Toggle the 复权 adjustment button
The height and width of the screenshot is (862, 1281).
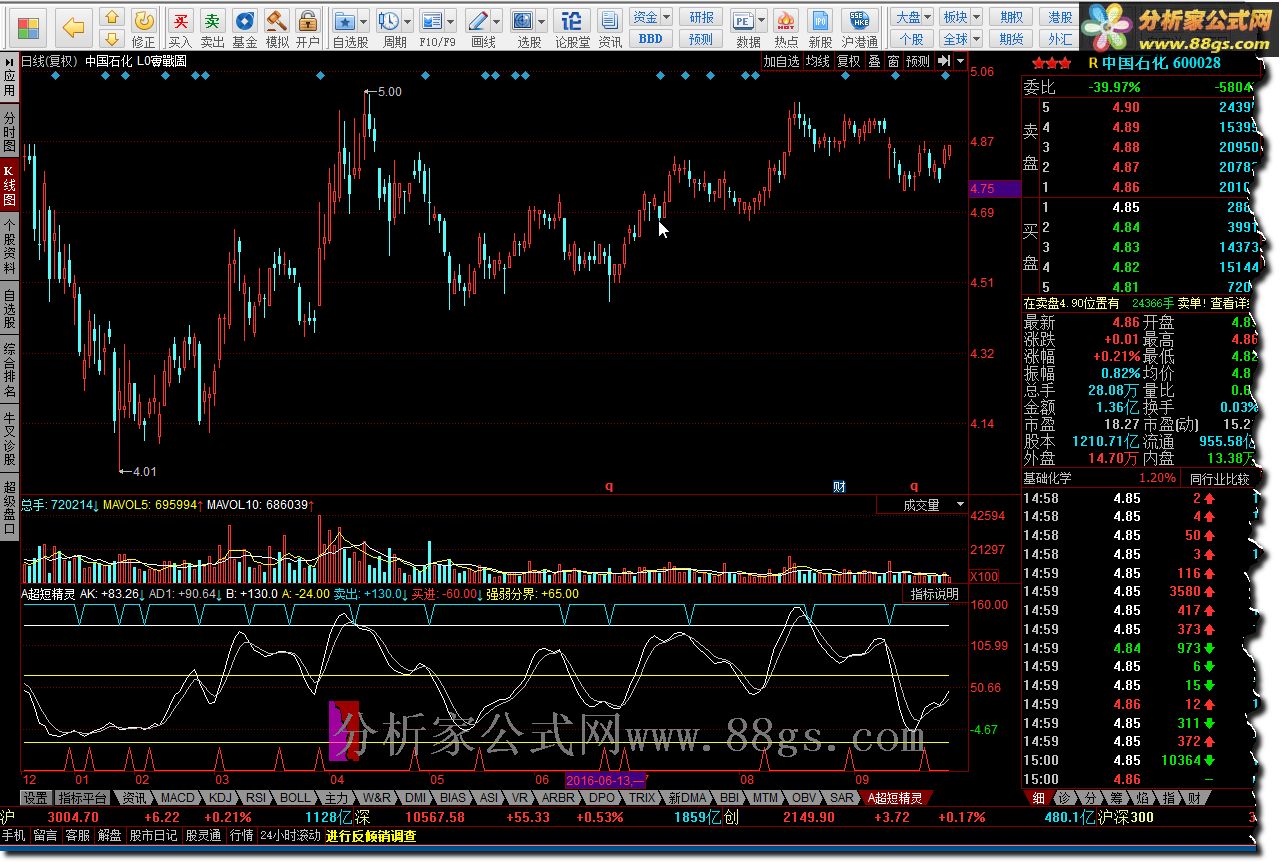click(x=849, y=61)
